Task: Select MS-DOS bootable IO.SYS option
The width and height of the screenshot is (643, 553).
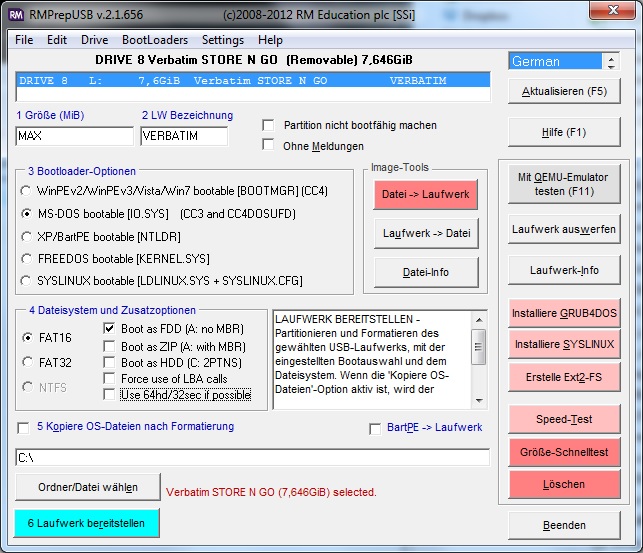Action: [26, 214]
